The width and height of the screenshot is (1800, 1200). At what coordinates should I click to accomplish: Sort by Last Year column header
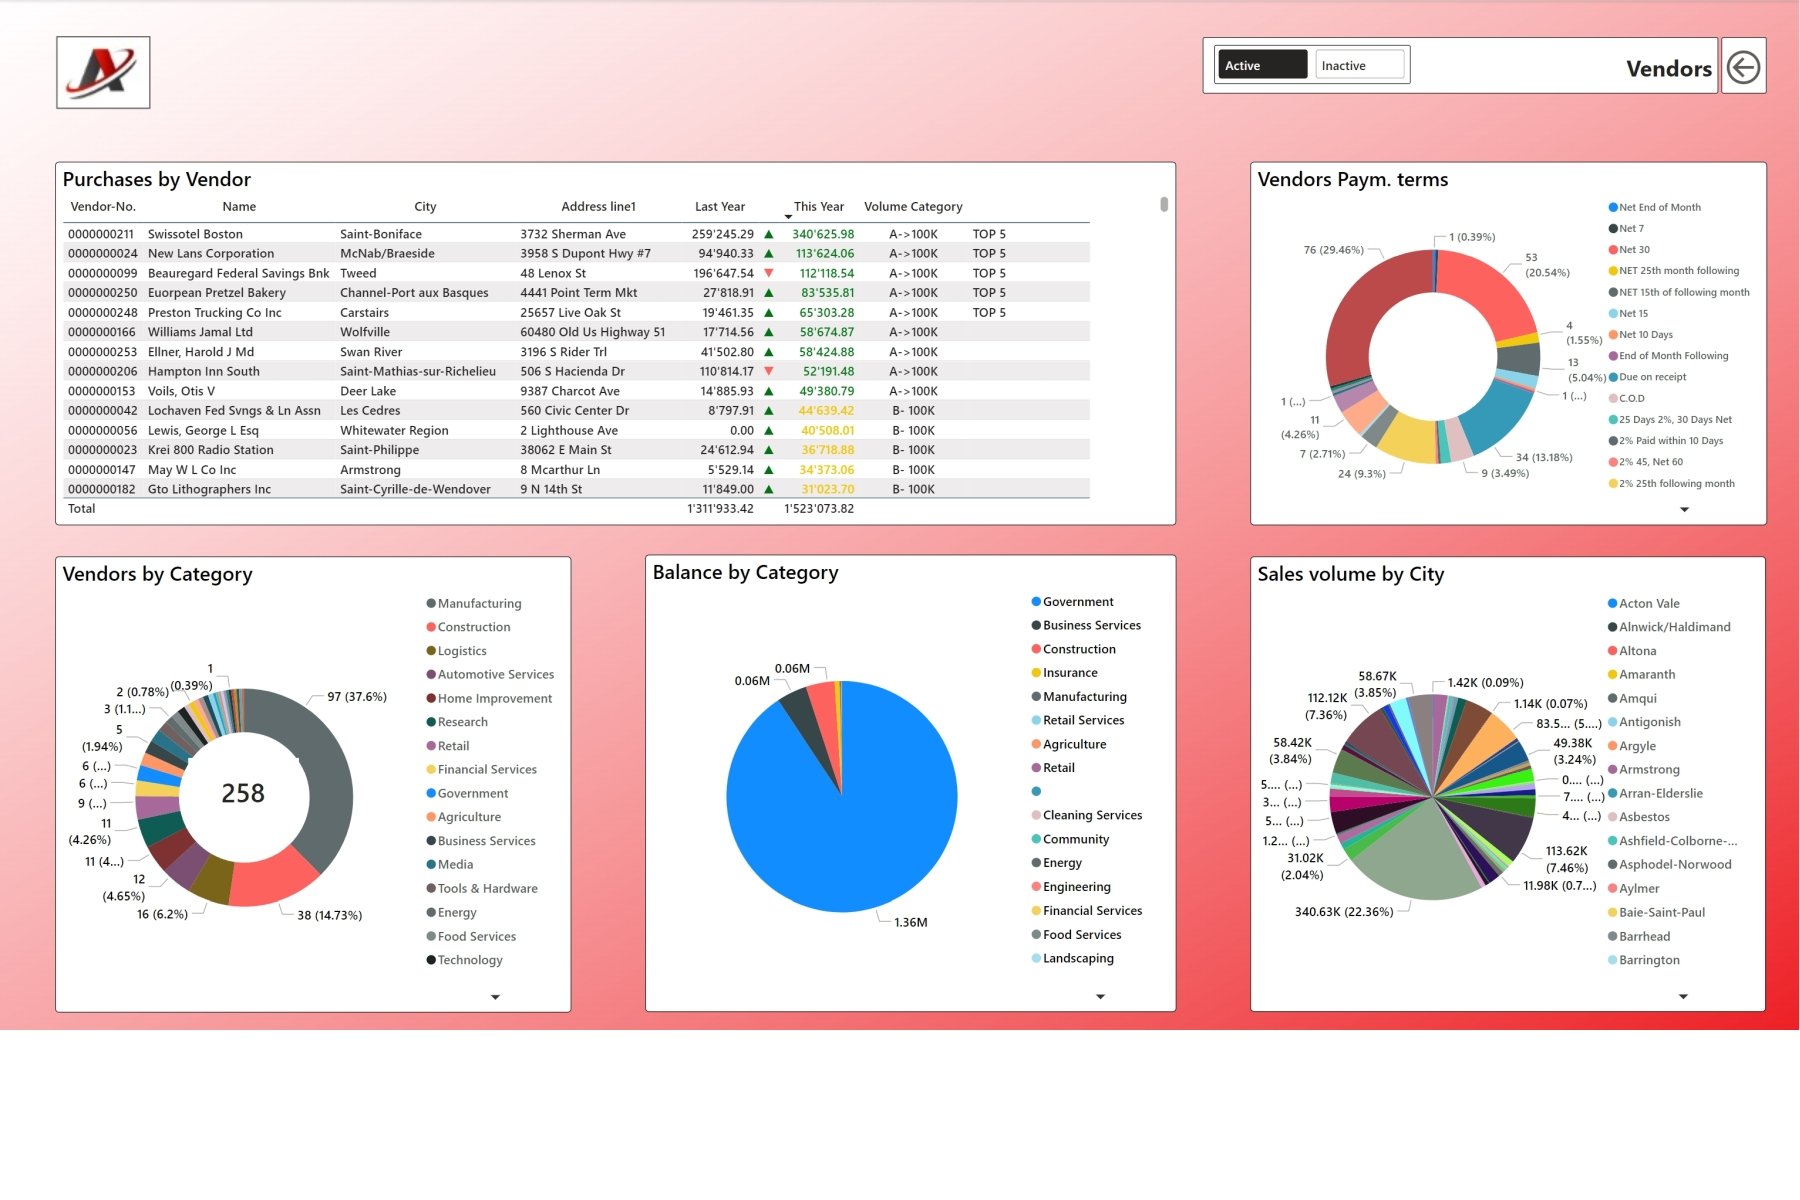pos(720,206)
